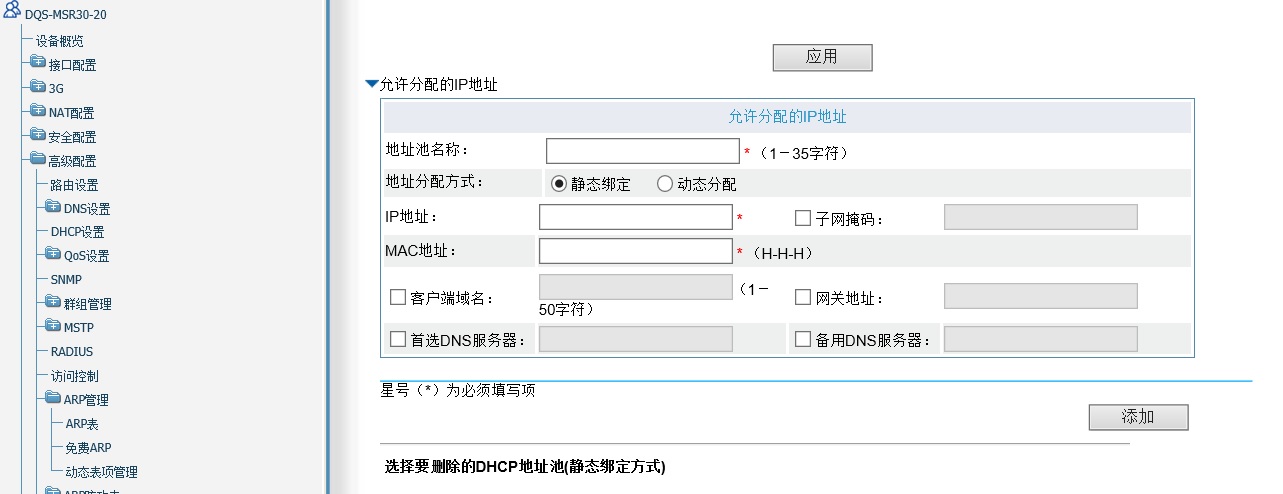
Task: Open DHCP设置 in the navigation tree
Action: 77,232
